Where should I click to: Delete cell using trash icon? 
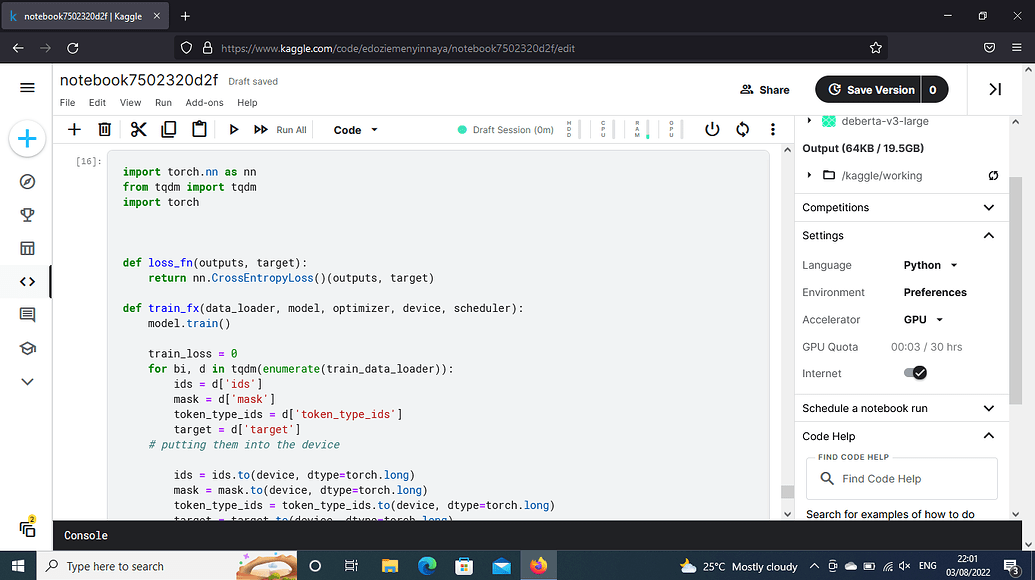click(104, 129)
